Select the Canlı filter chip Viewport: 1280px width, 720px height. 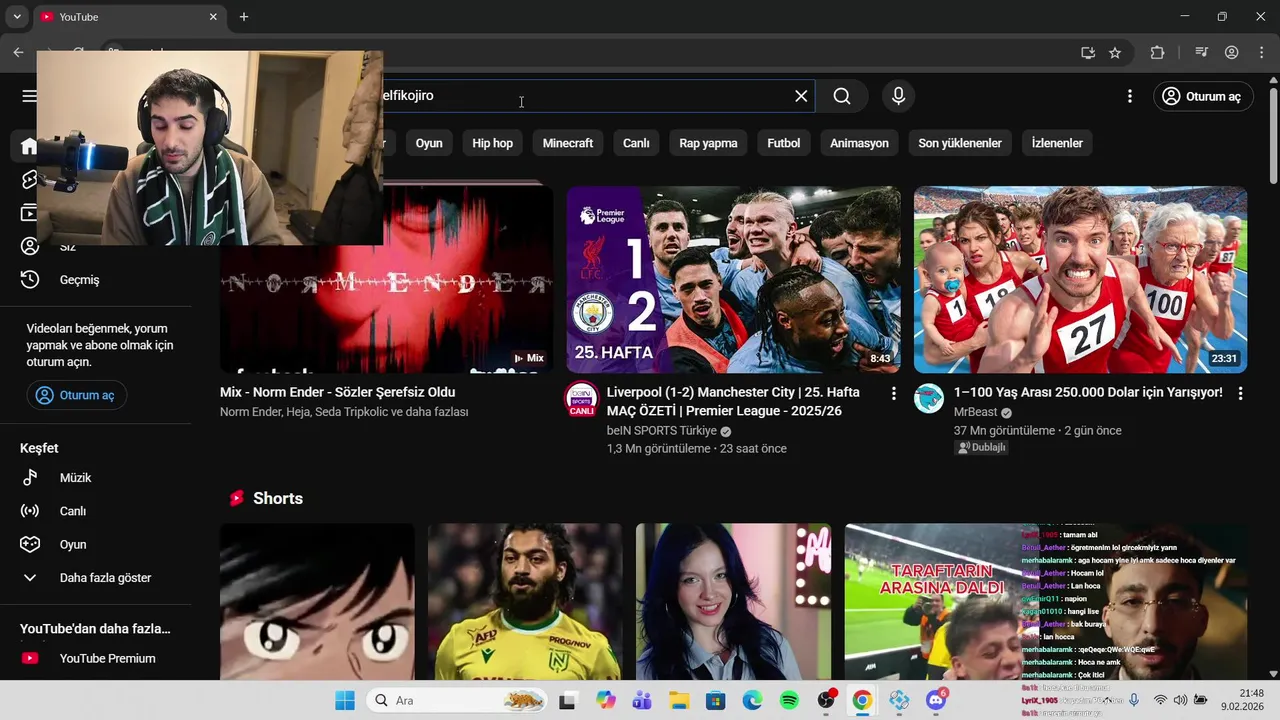pos(636,143)
